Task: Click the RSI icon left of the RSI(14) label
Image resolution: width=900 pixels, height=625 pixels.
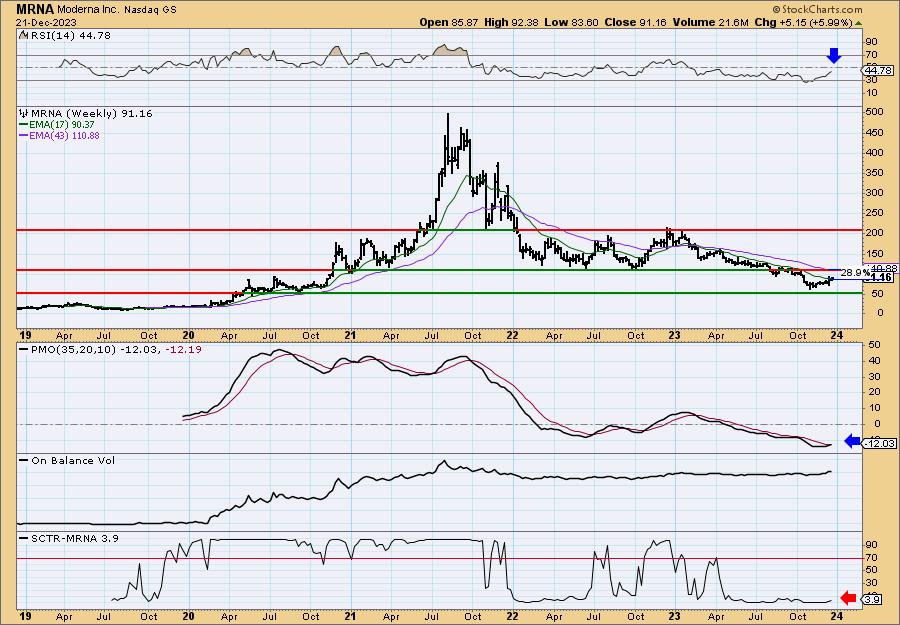Action: [24, 35]
